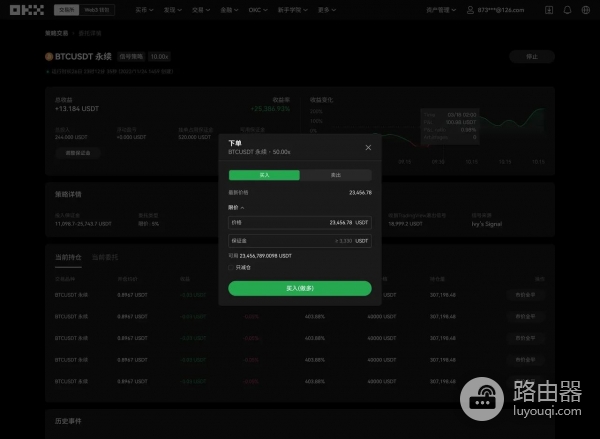The image size is (600, 439).
Task: Open the language globe icon
Action: click(x=586, y=10)
